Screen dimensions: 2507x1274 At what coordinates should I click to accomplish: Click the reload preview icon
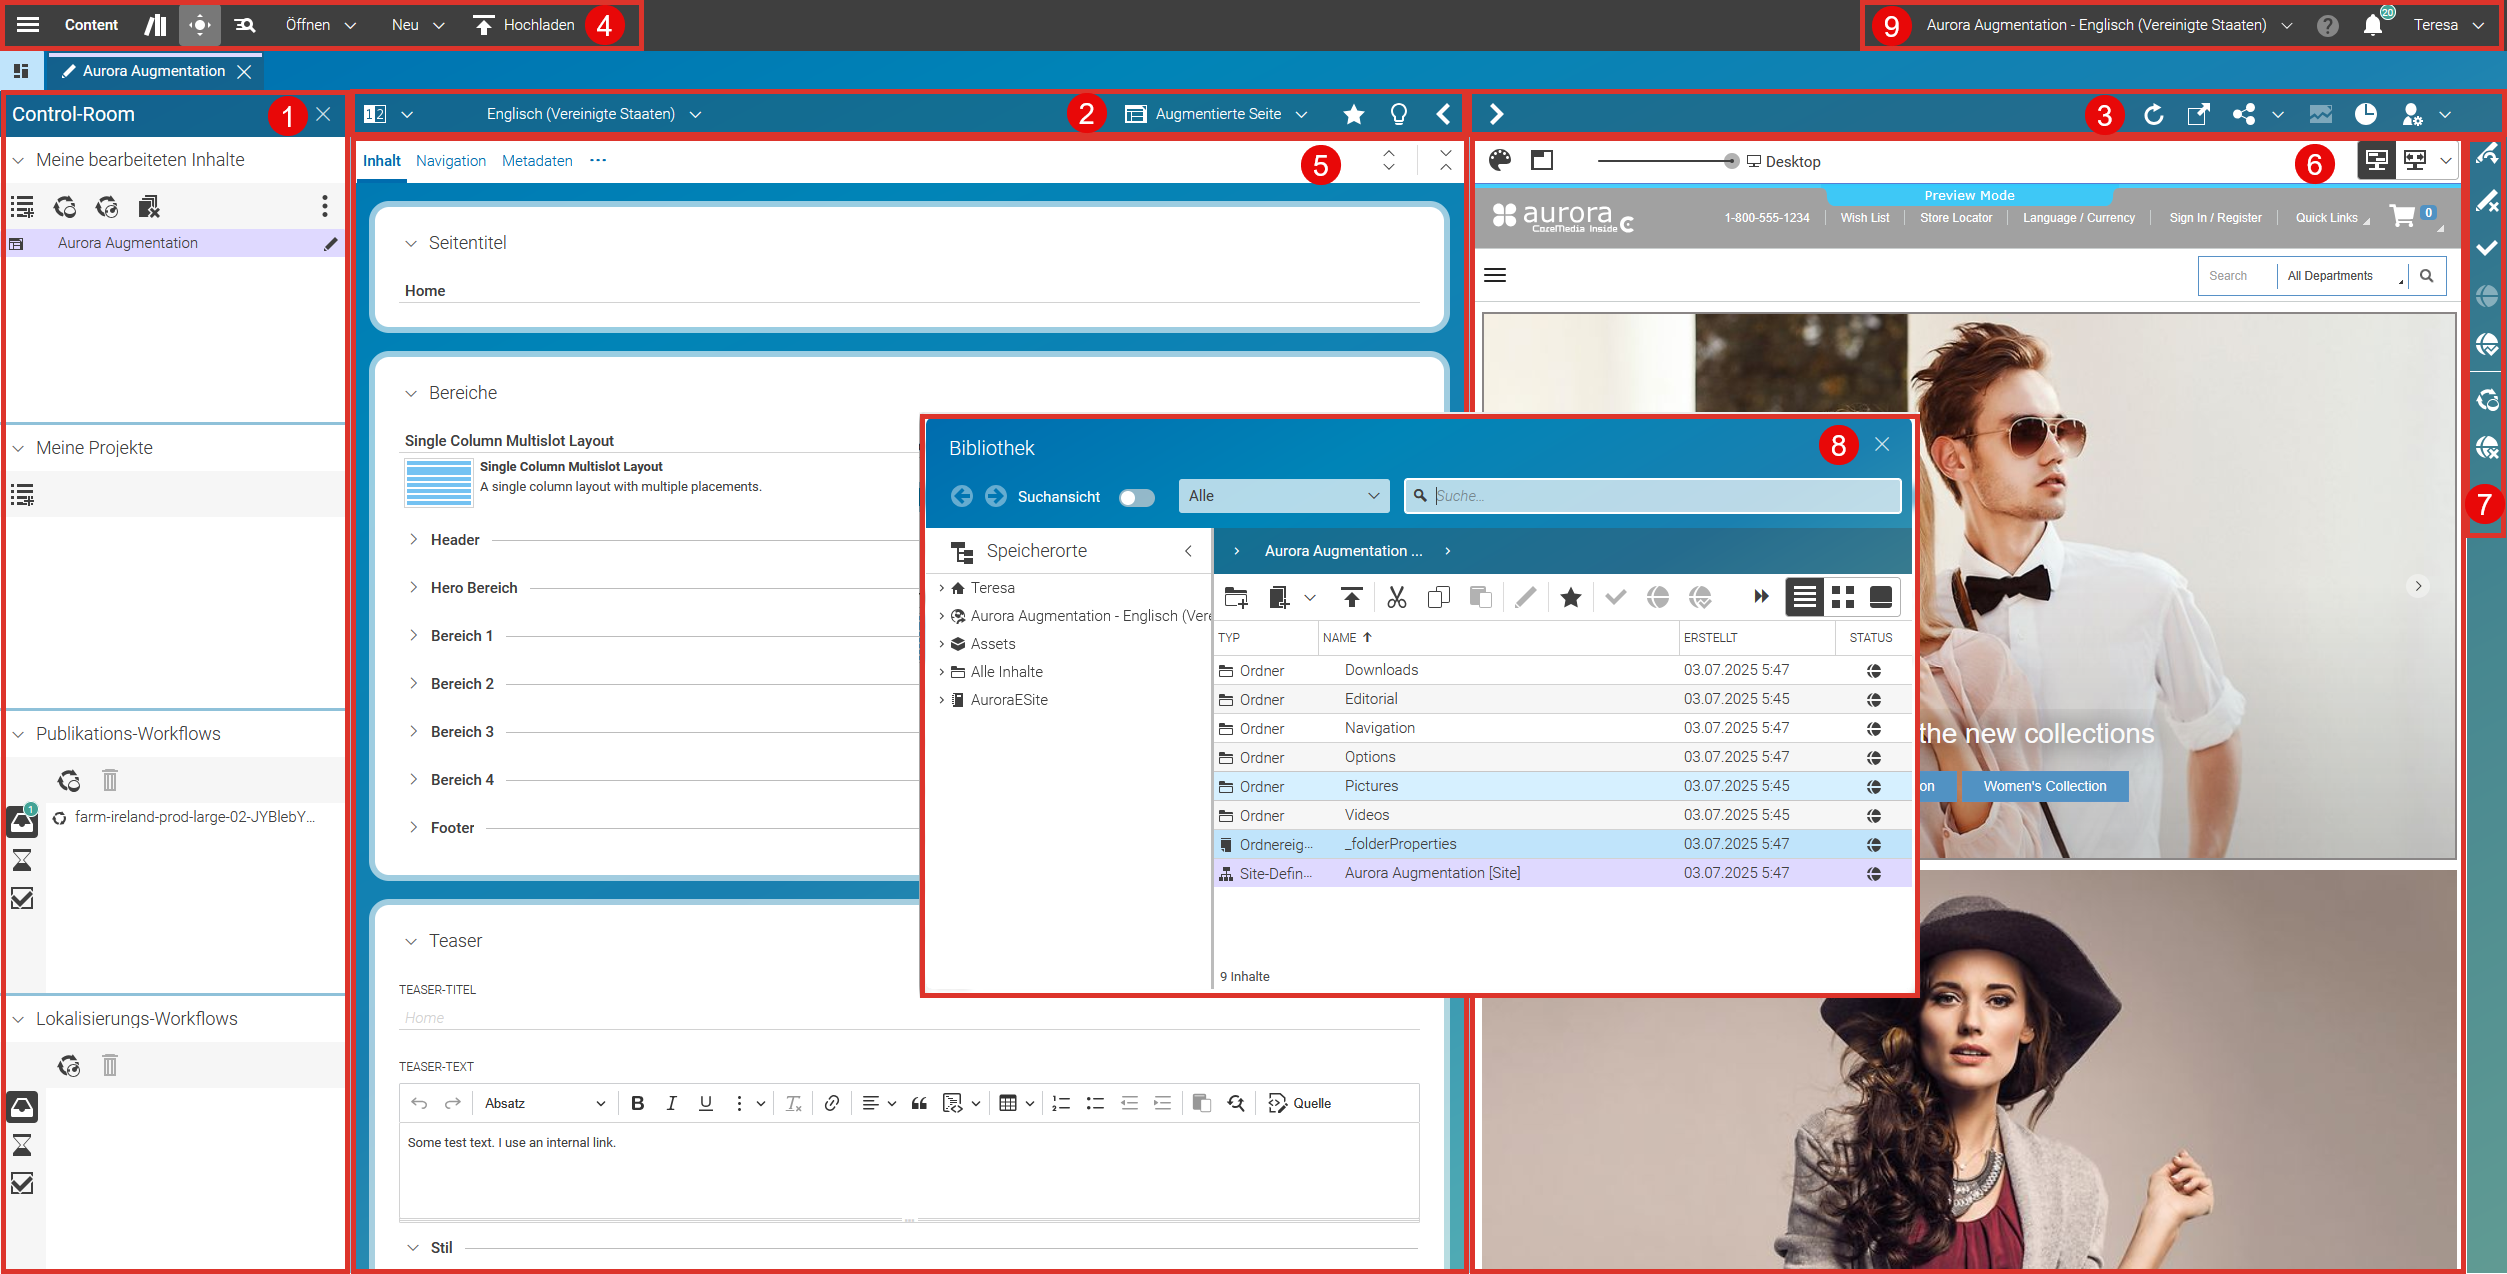[2153, 114]
